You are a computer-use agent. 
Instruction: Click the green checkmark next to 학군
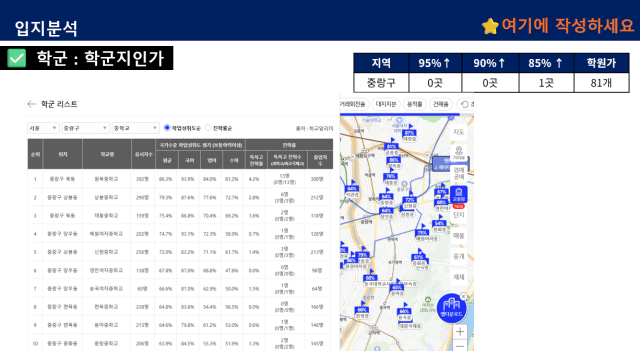pos(17,58)
